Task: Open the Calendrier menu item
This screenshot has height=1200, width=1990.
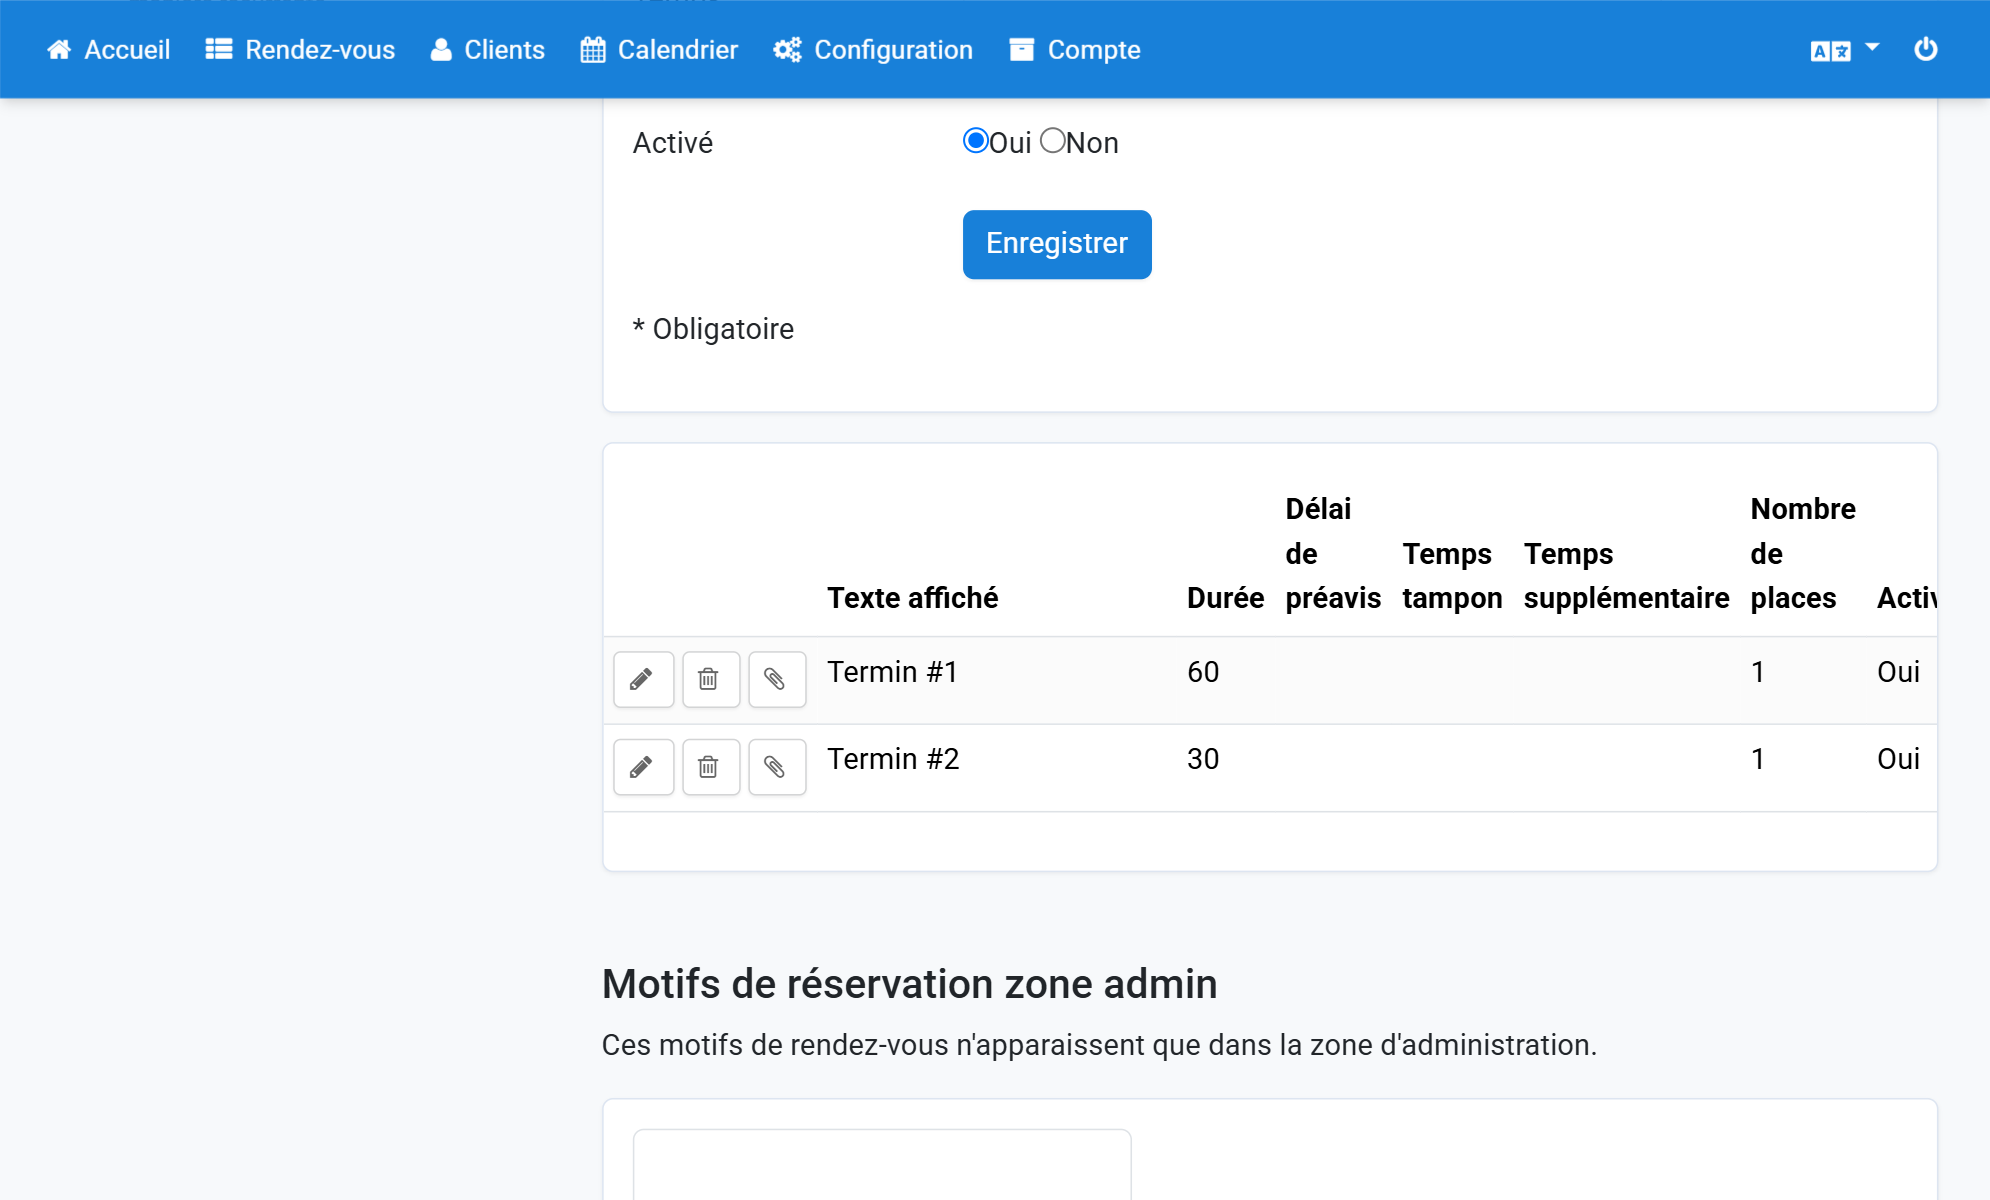Action: (659, 50)
